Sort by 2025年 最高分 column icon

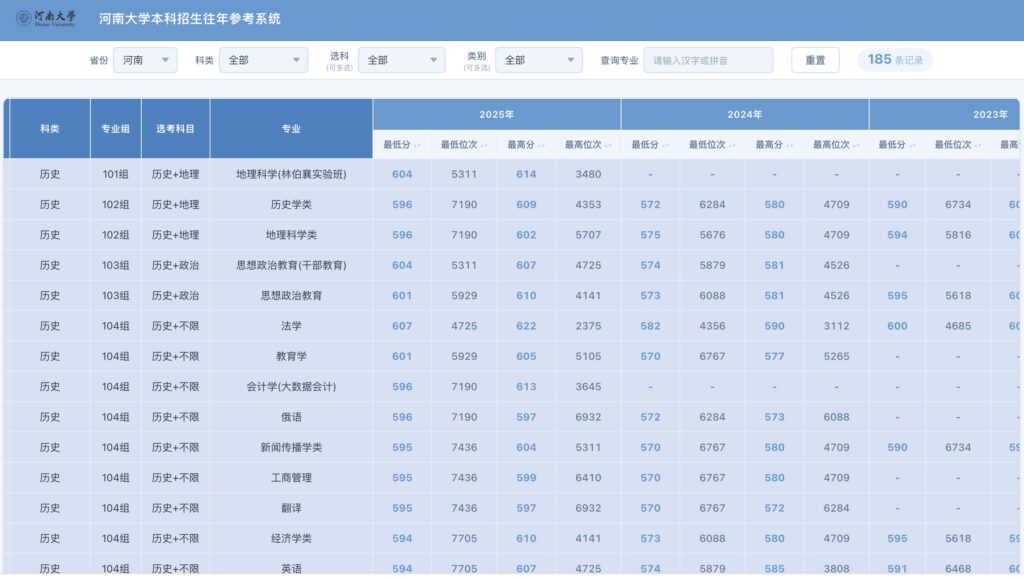(x=542, y=146)
